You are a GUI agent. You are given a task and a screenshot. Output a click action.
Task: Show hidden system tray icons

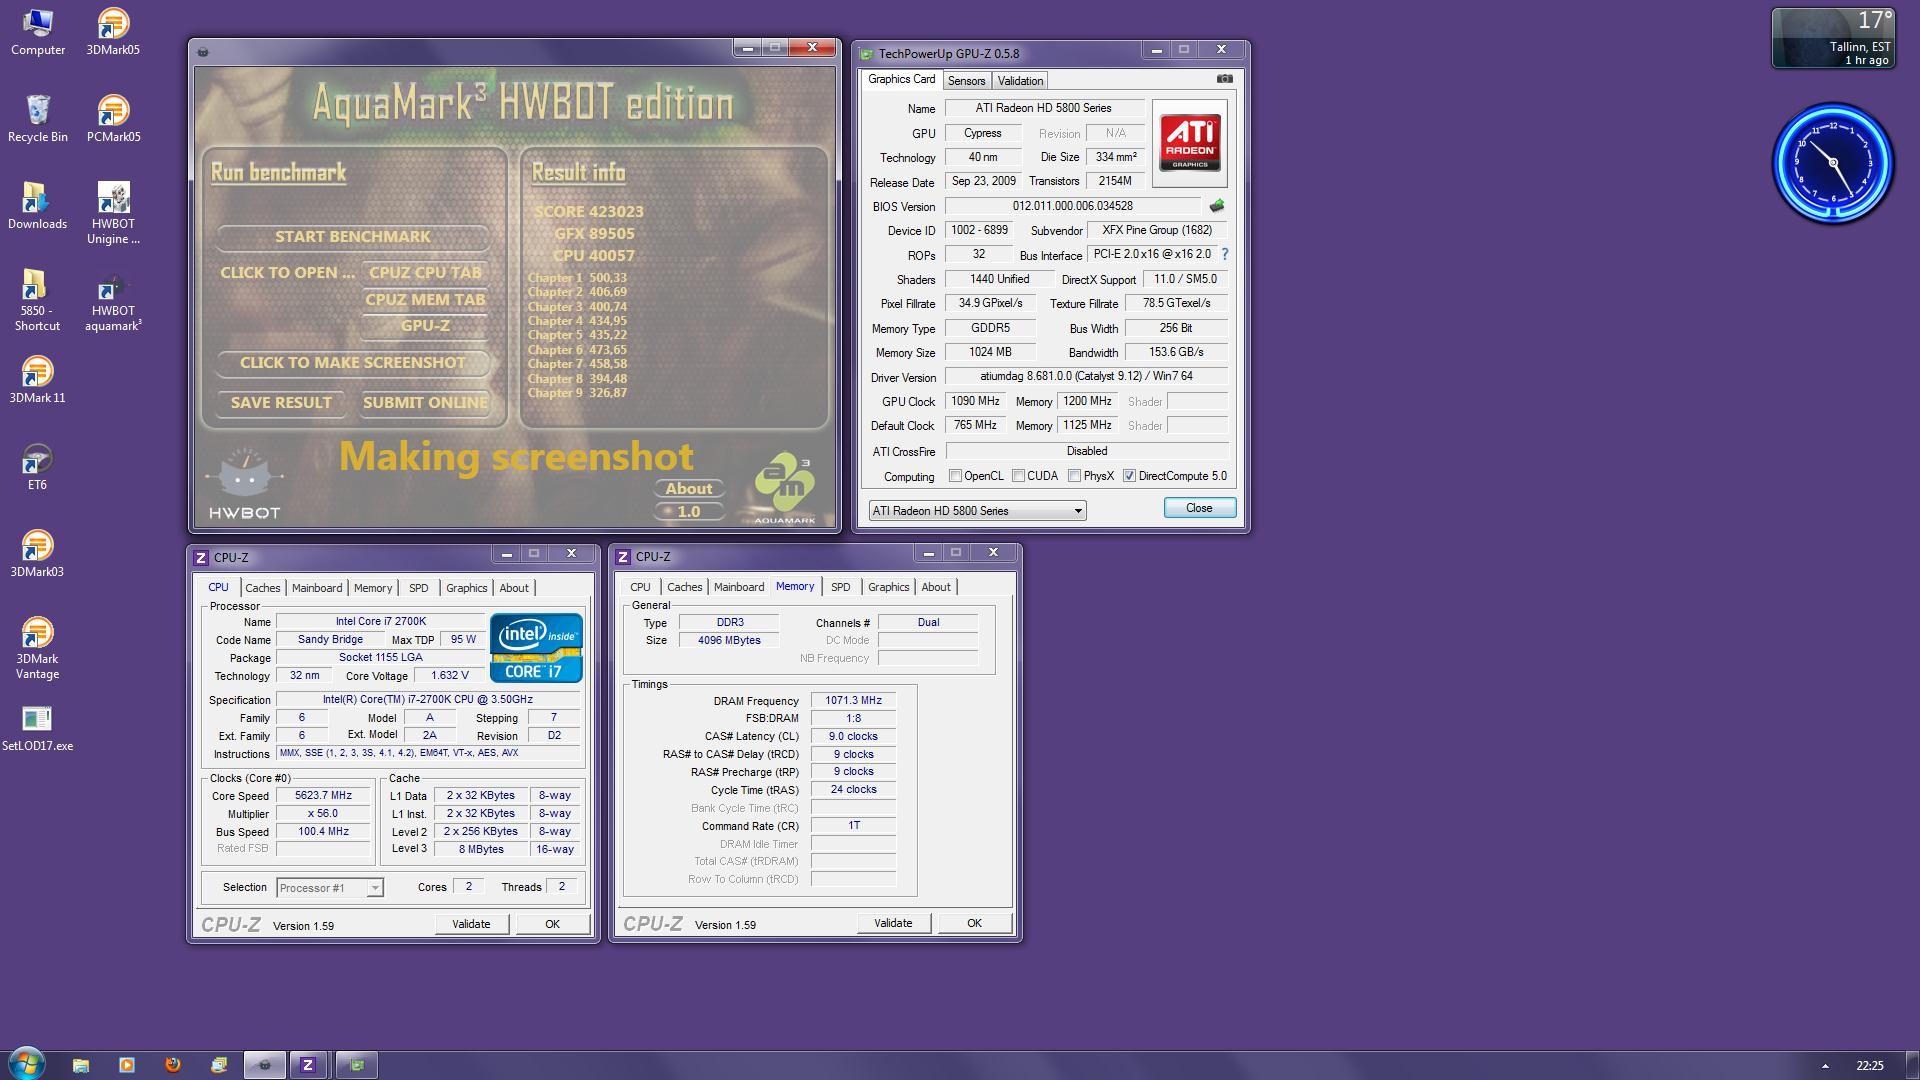(1825, 1066)
